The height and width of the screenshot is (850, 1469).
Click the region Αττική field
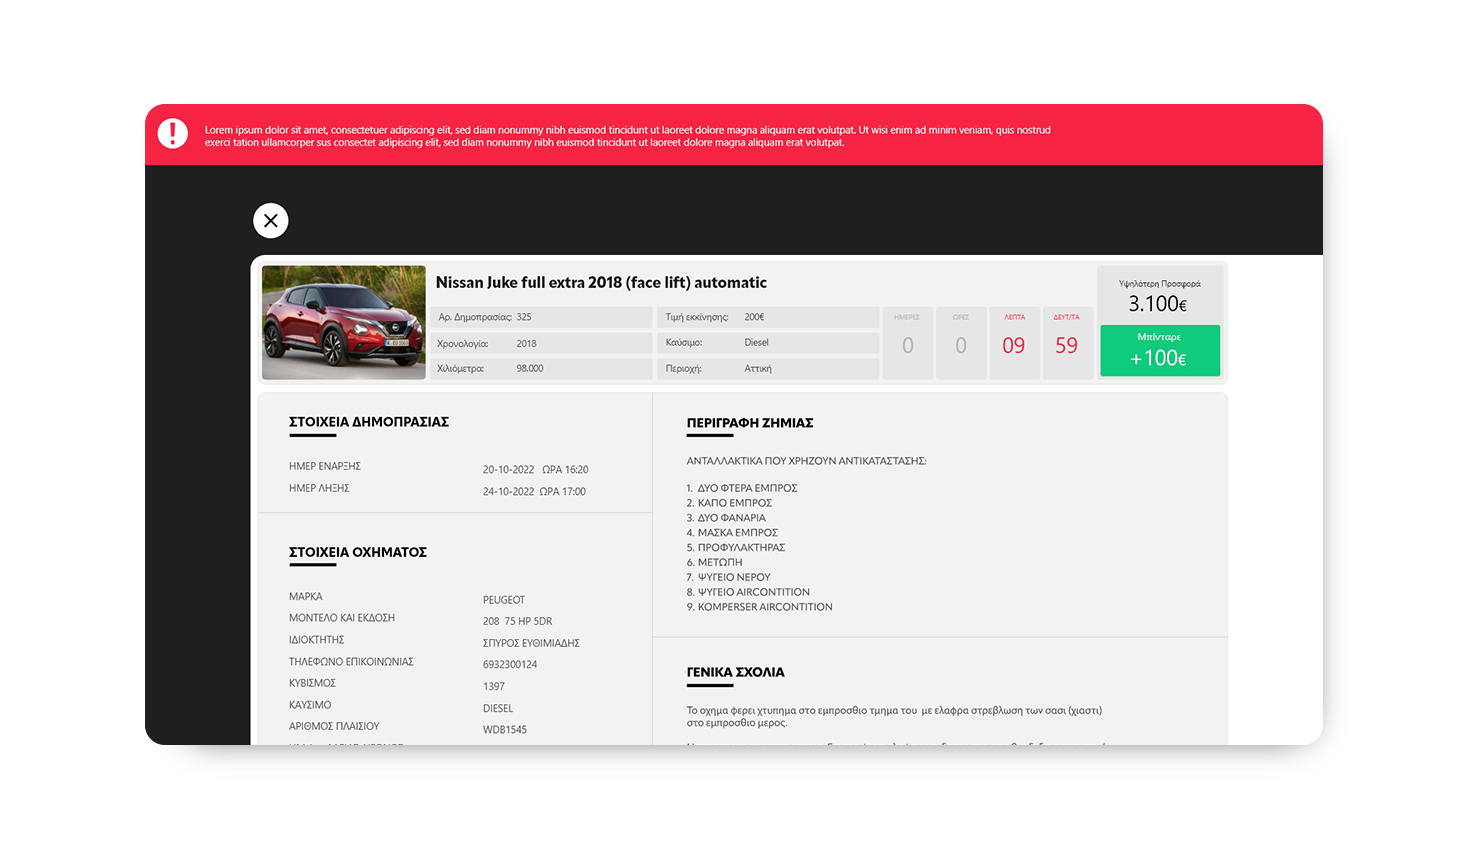coord(769,369)
